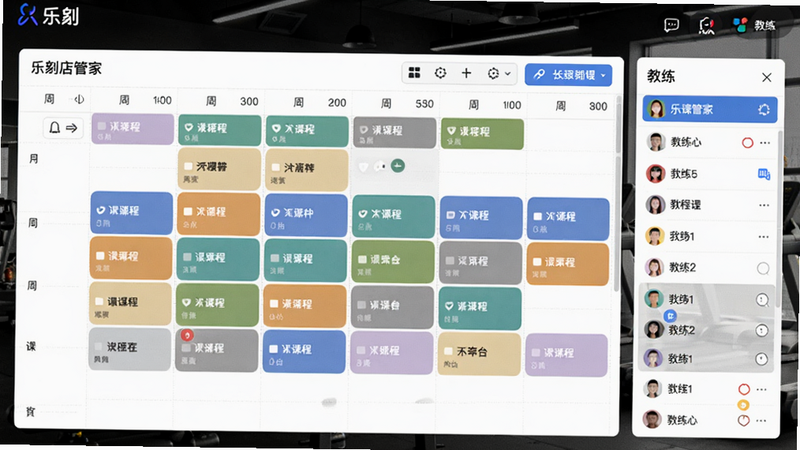This screenshot has width=800, height=450.
Task: Select the empty circle beside the pink-avatar 教练2 row
Action: pos(763,268)
